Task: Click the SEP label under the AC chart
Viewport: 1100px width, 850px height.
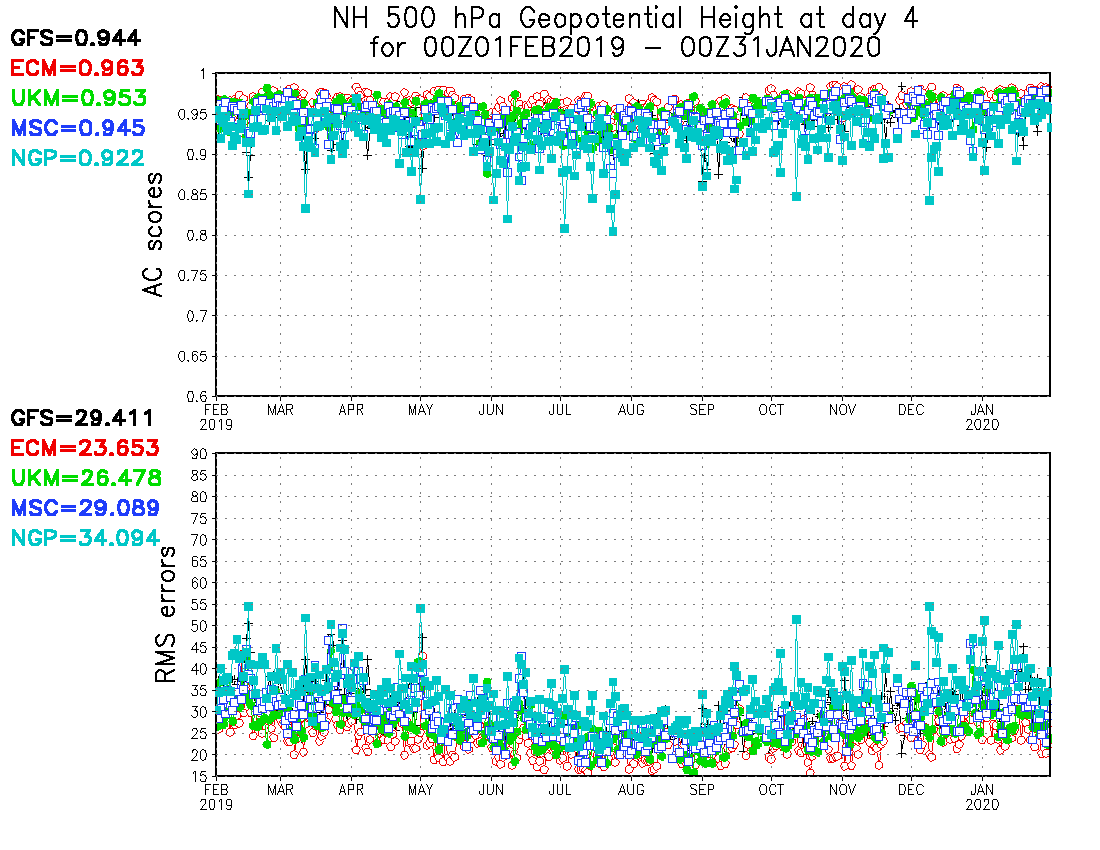Action: pos(702,410)
